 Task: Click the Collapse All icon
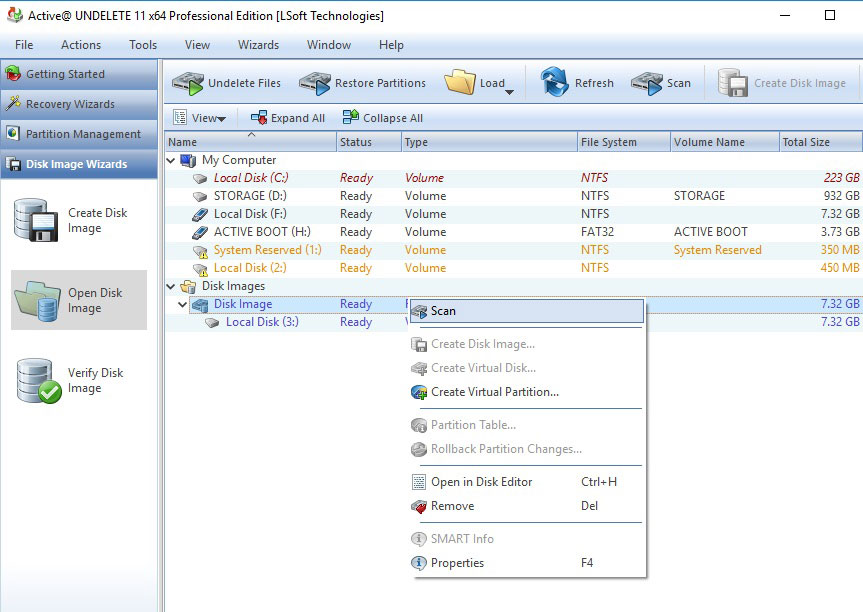(351, 118)
